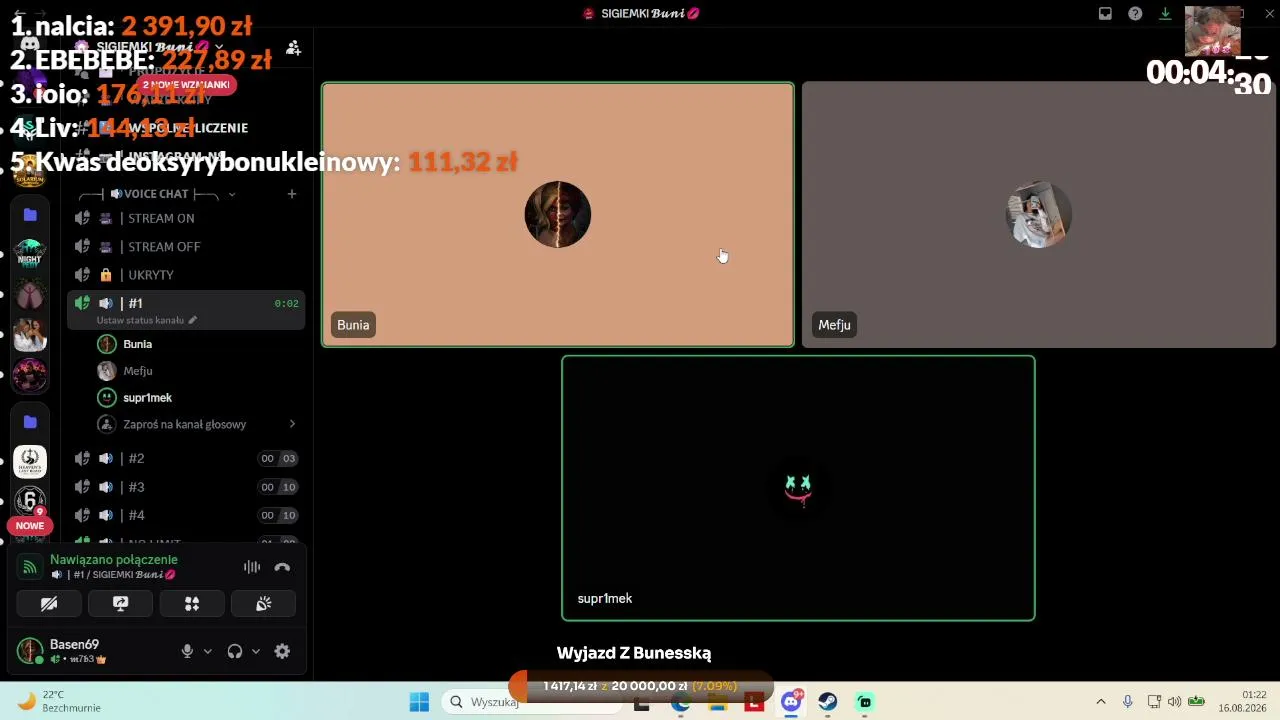Click Bunia's avatar in the call grid
The height and width of the screenshot is (720, 1280).
558,214
